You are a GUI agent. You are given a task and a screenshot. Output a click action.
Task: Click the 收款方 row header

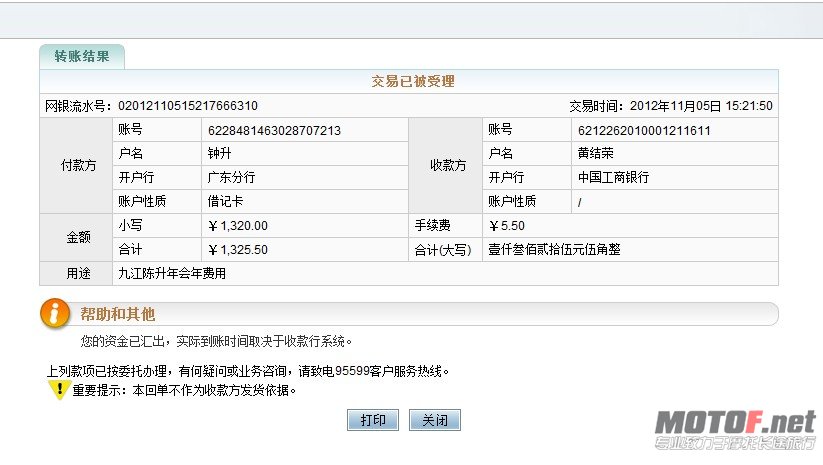[x=446, y=165]
